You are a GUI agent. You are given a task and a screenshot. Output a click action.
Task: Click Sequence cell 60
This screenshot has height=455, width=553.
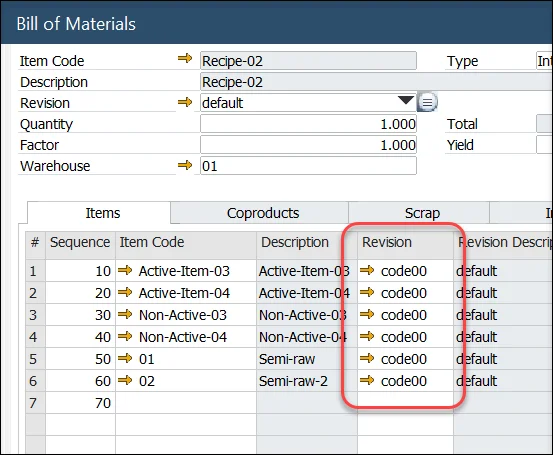coord(80,381)
